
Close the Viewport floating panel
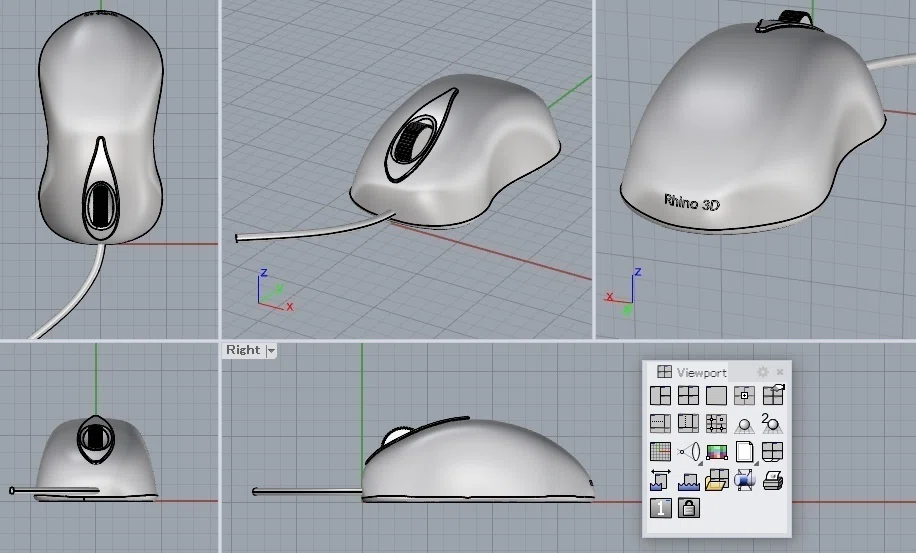(x=780, y=372)
